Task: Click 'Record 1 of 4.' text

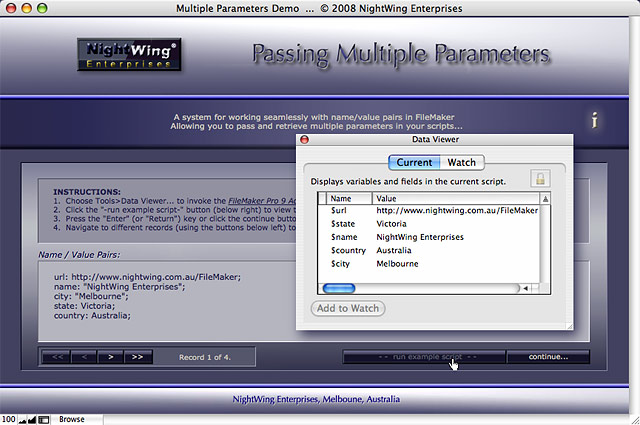Action: pyautogui.click(x=204, y=357)
